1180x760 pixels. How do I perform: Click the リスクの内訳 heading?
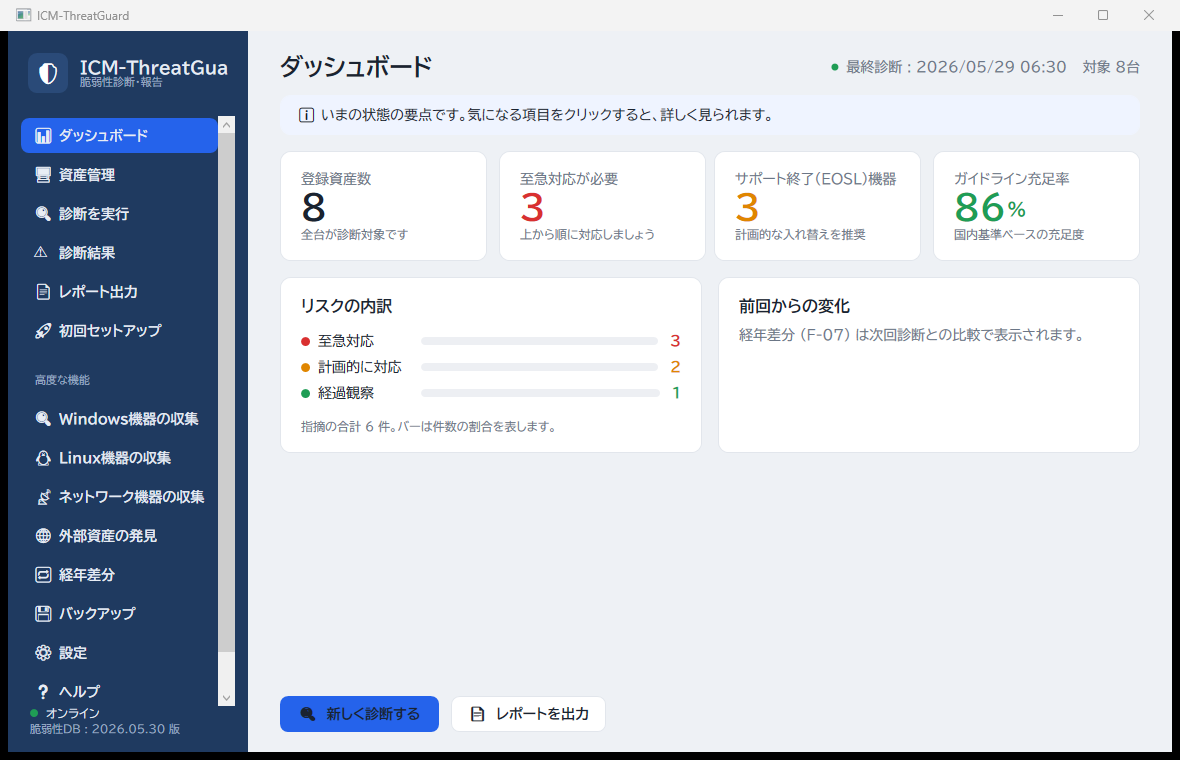click(346, 306)
